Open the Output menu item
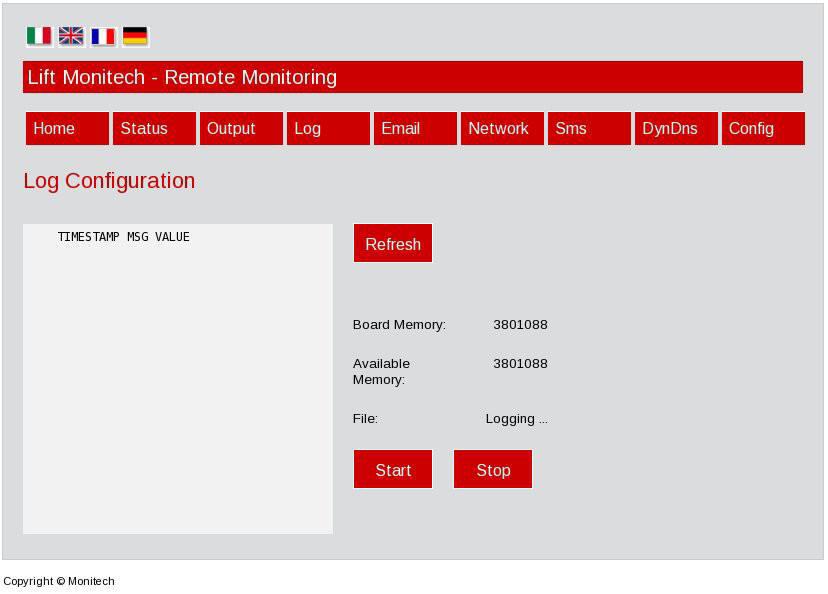 pyautogui.click(x=241, y=128)
